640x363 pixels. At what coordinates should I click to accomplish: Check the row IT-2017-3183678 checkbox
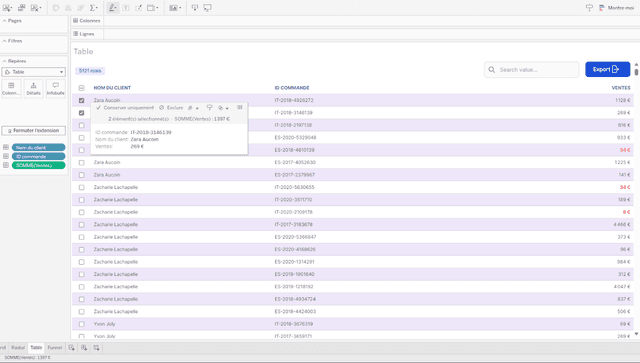point(82,225)
